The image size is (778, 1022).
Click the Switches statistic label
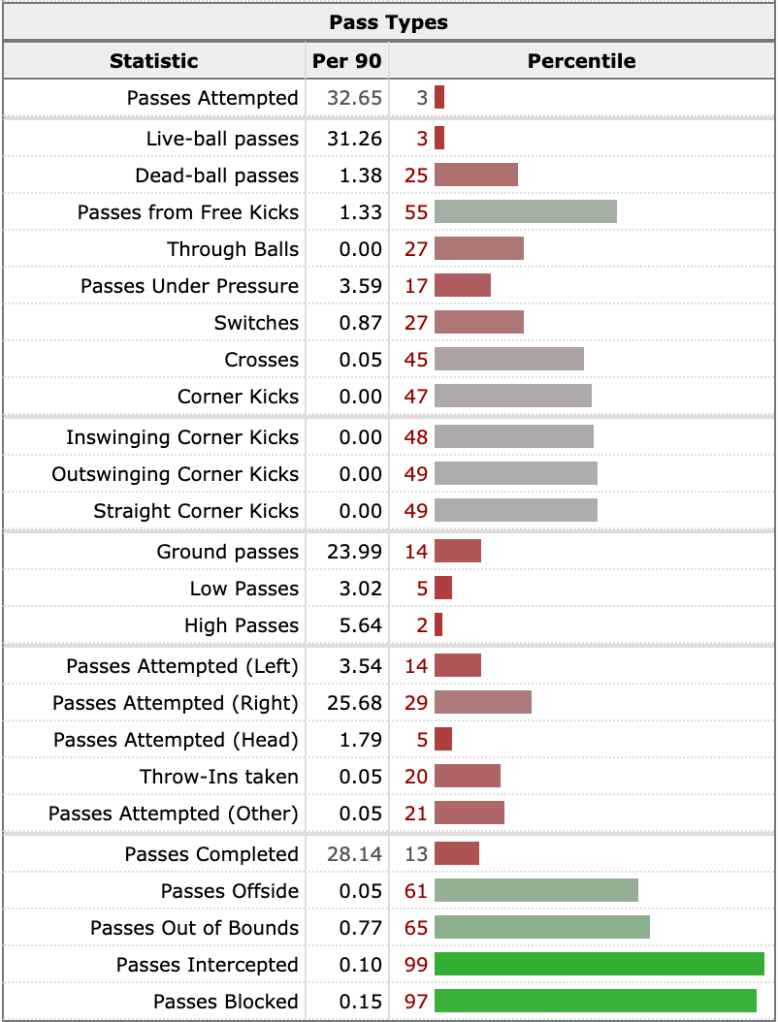256,323
